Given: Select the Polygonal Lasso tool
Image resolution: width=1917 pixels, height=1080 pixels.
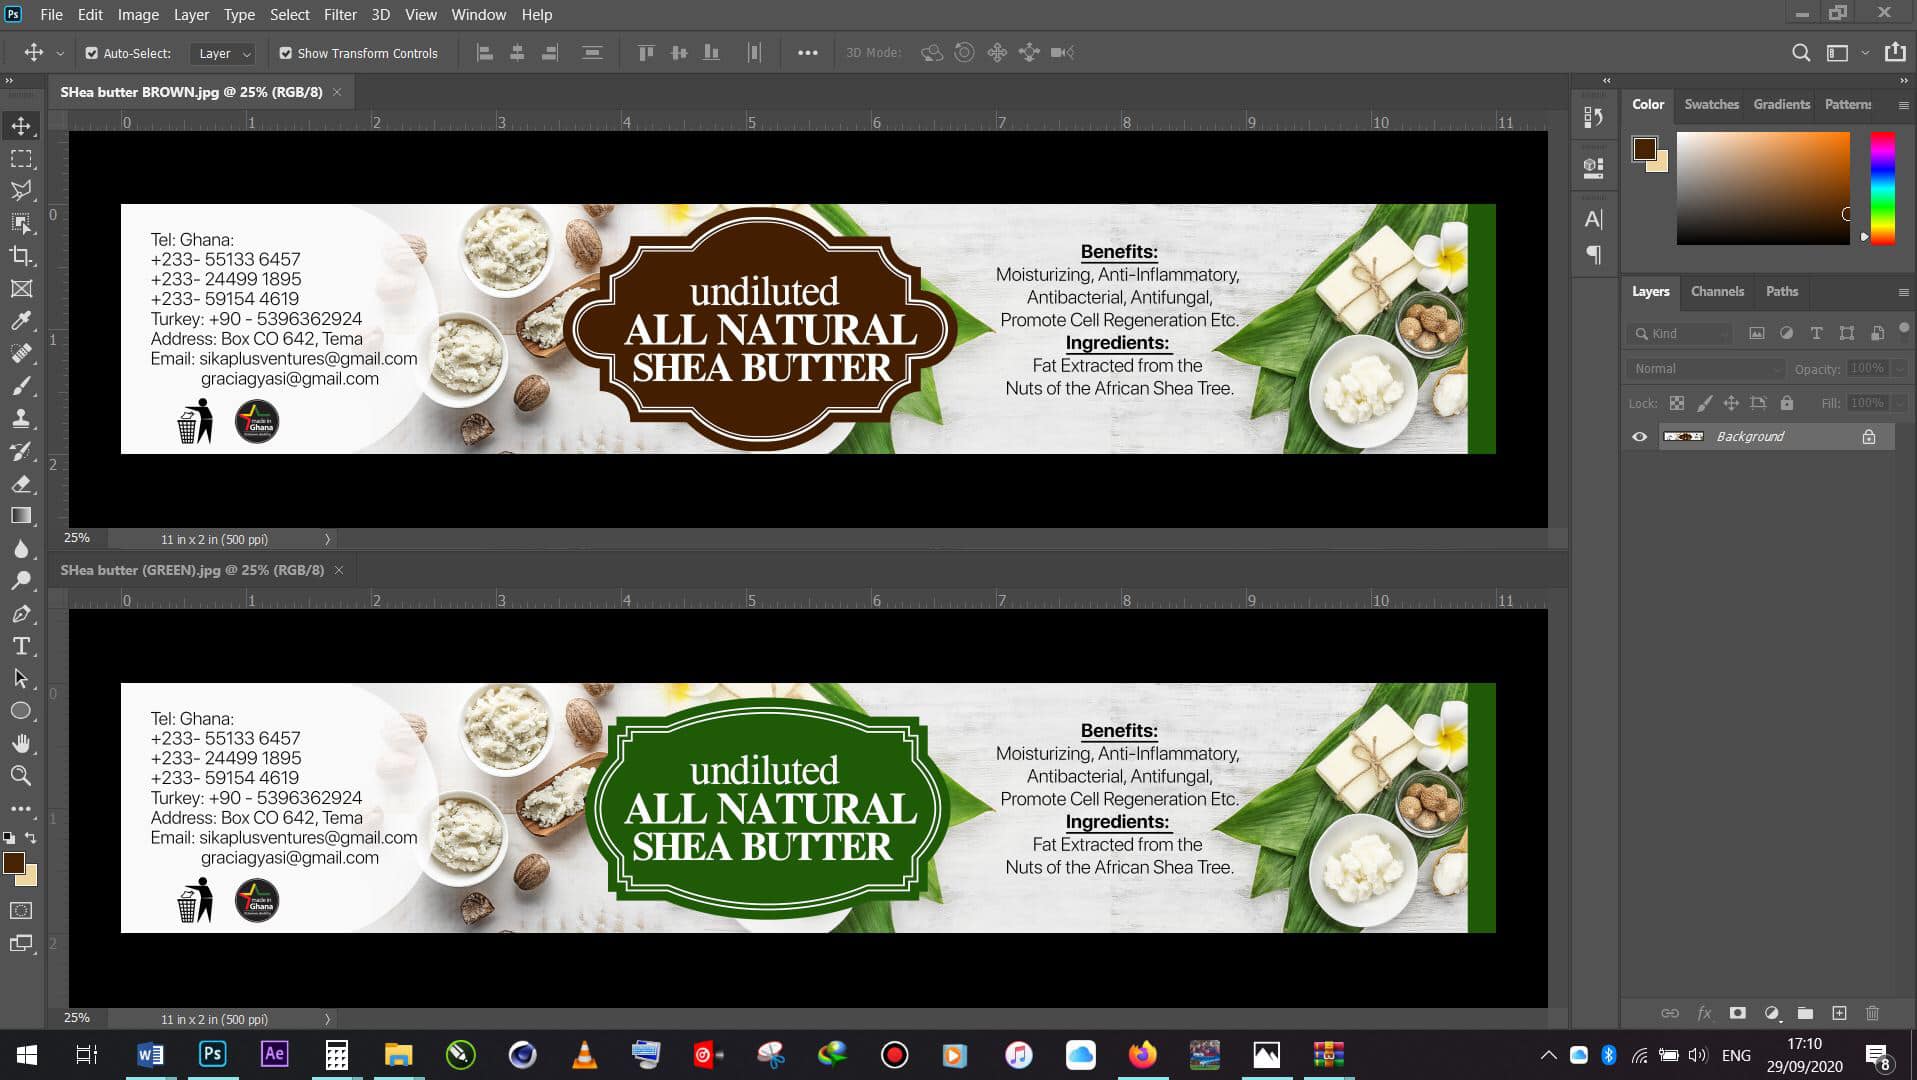Looking at the screenshot, I should click(x=21, y=191).
